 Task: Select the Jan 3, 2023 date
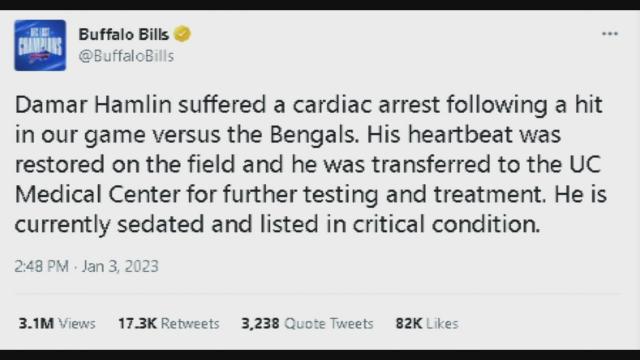click(120, 267)
